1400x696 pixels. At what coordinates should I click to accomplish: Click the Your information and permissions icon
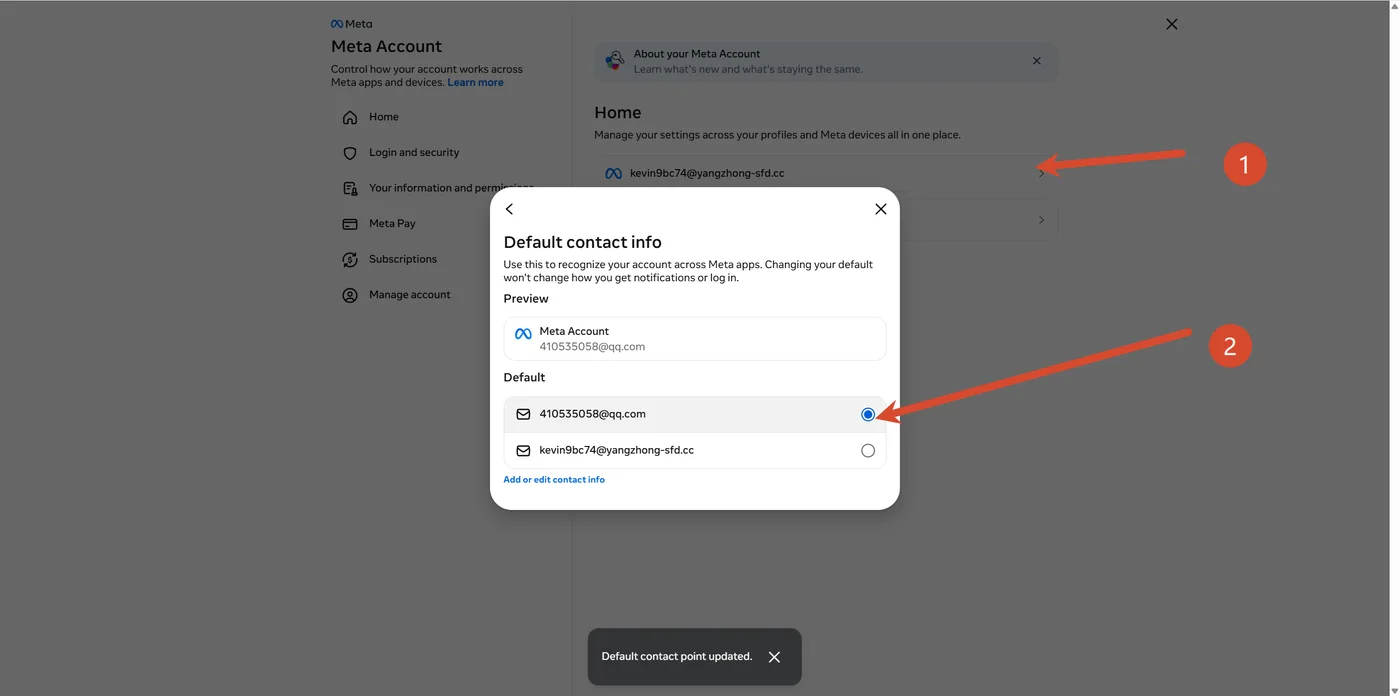[x=350, y=189]
